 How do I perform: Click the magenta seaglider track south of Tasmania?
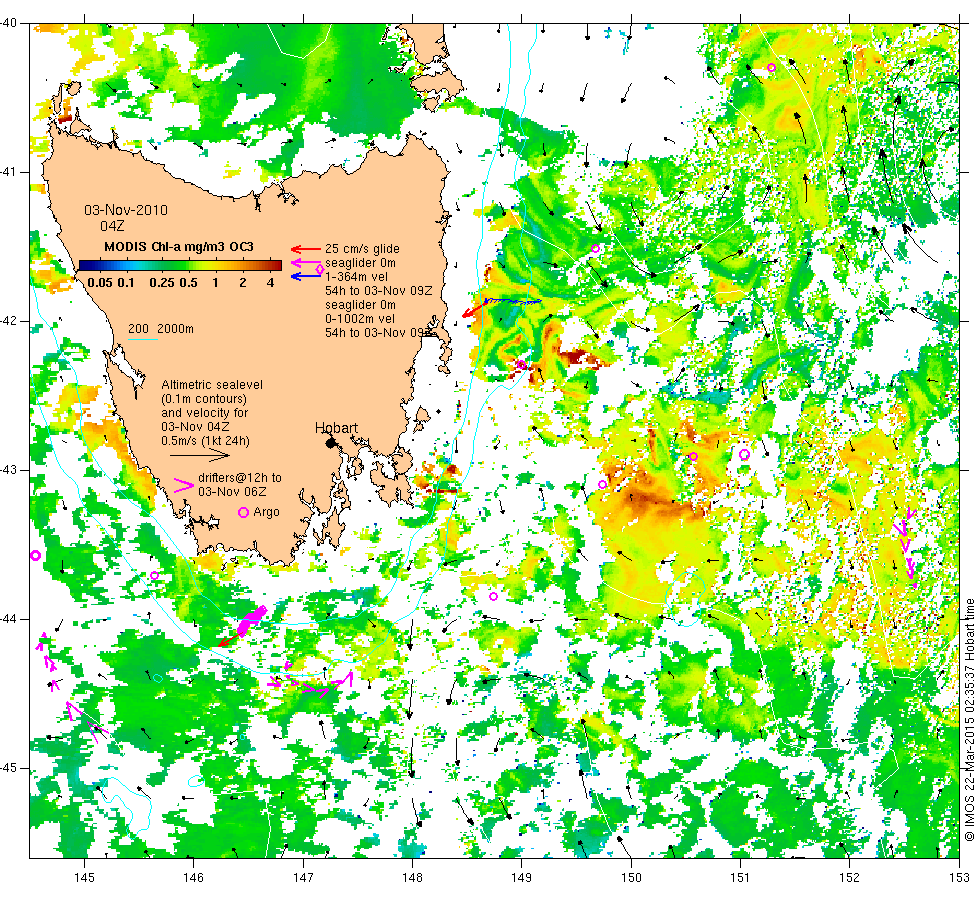point(251,620)
